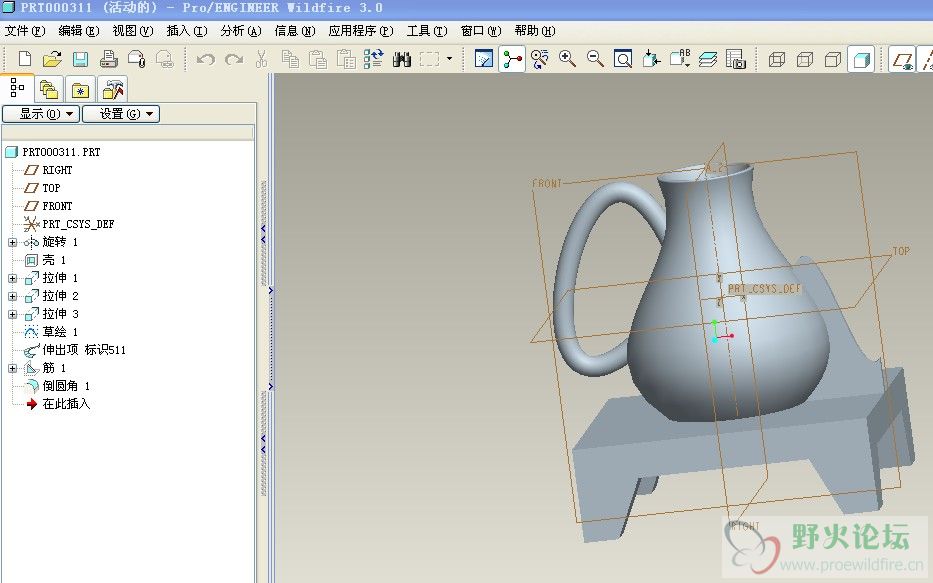Open the 显示 dropdown in the model tree
This screenshot has width=933, height=583.
pyautogui.click(x=41, y=114)
